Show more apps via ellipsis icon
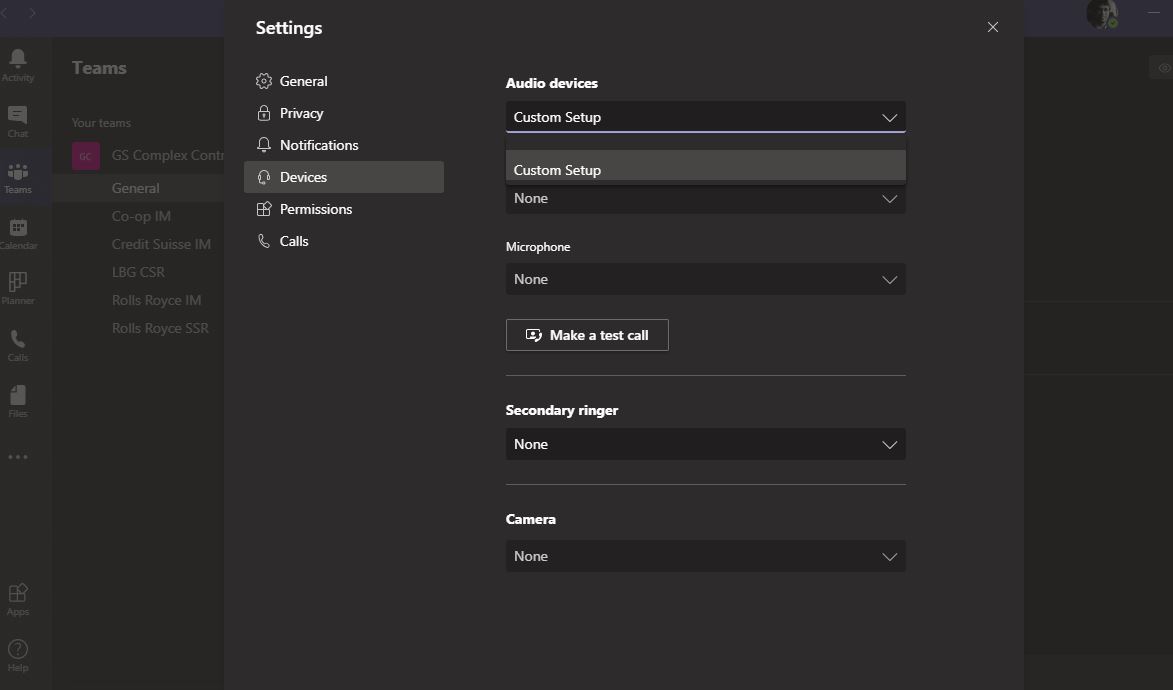 pos(18,457)
